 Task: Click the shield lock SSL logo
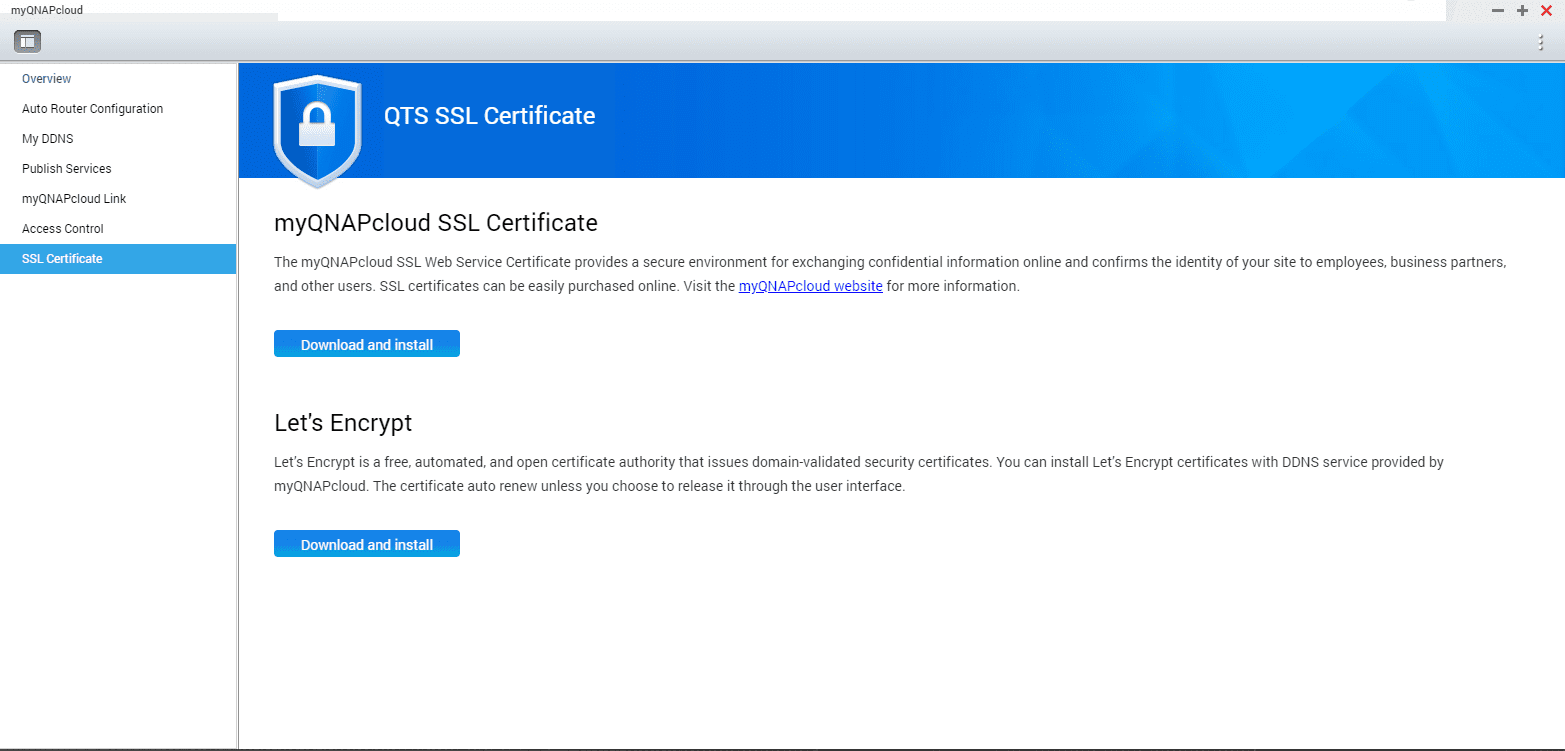[x=317, y=130]
